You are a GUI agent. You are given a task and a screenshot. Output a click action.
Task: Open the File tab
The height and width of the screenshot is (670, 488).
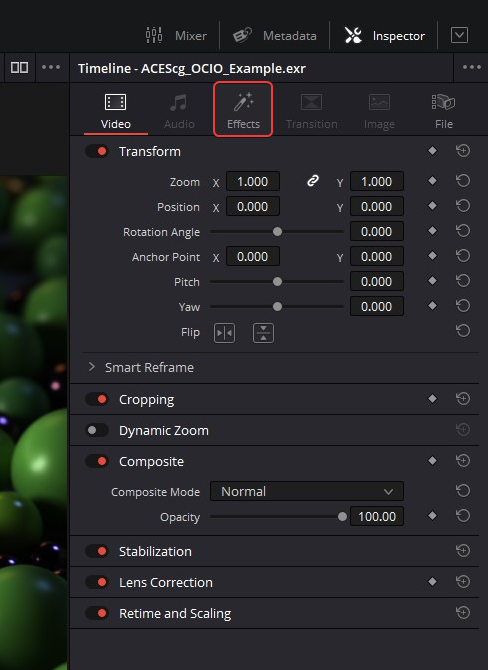(444, 111)
